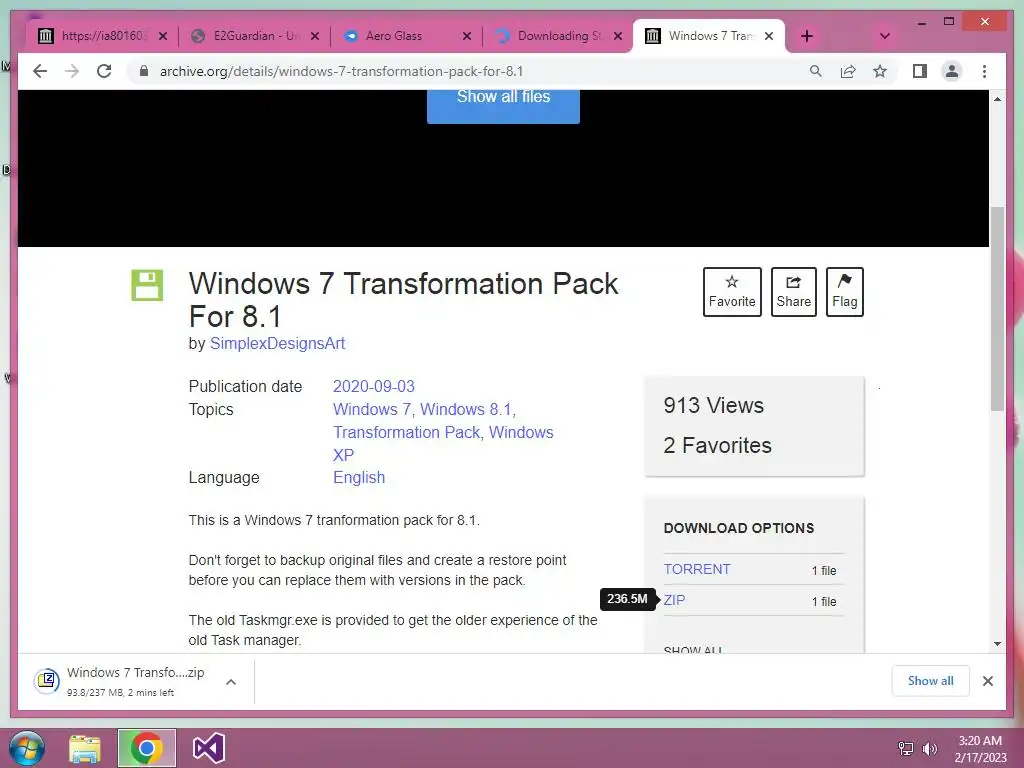Favorite this item with the star button
This screenshot has width=1024, height=768.
click(732, 291)
